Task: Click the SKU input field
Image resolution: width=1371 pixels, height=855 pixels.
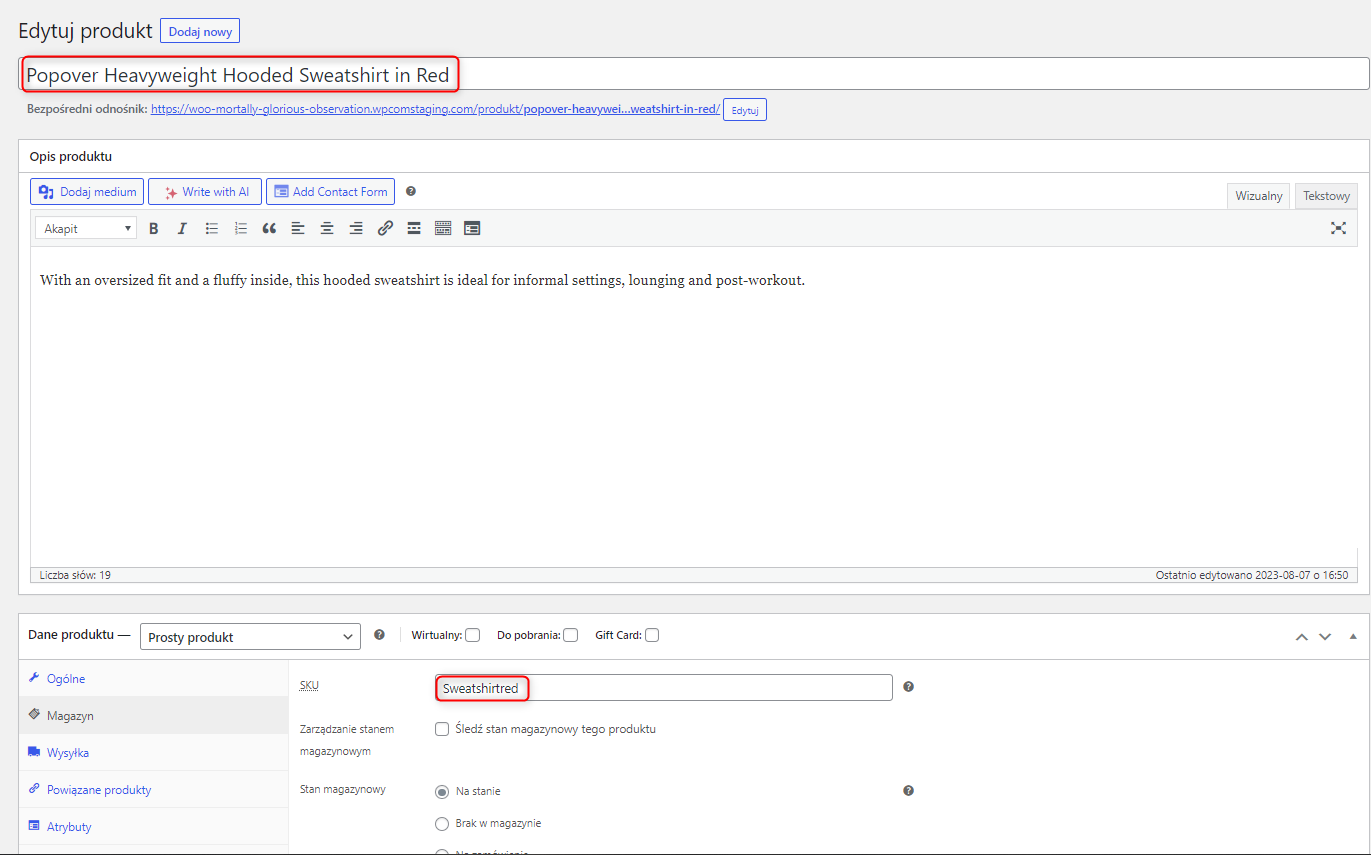Action: (664, 688)
